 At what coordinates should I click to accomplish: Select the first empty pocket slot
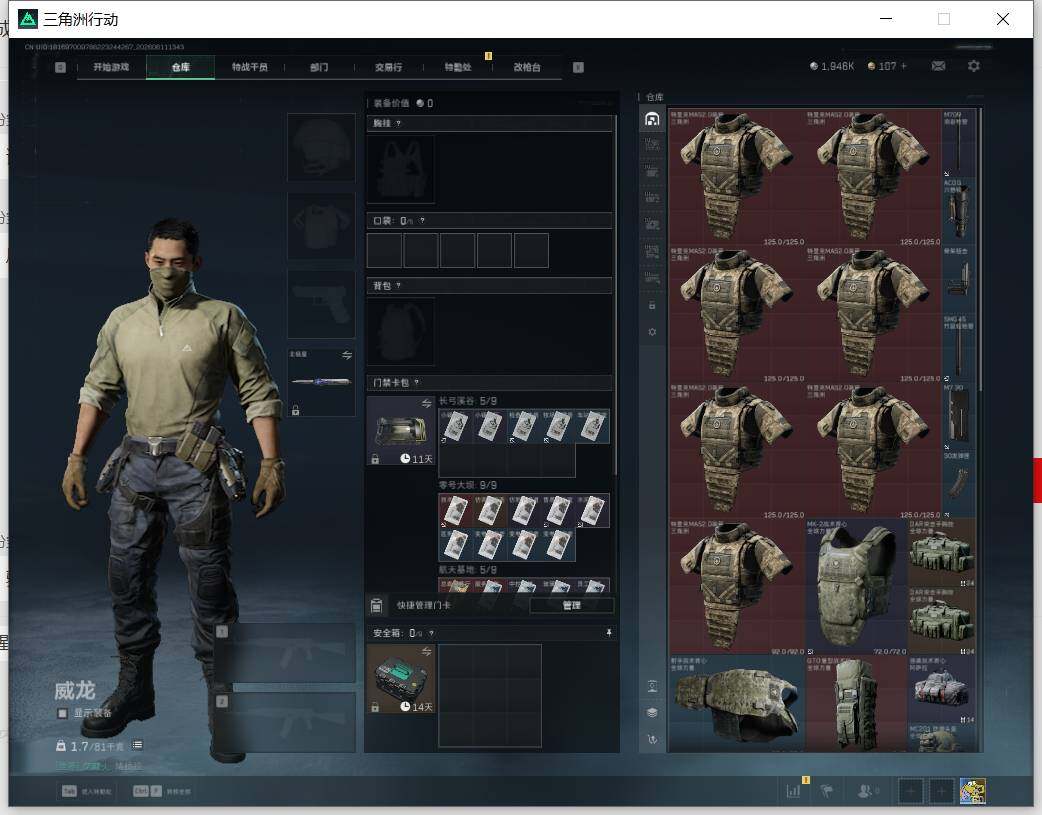point(384,250)
